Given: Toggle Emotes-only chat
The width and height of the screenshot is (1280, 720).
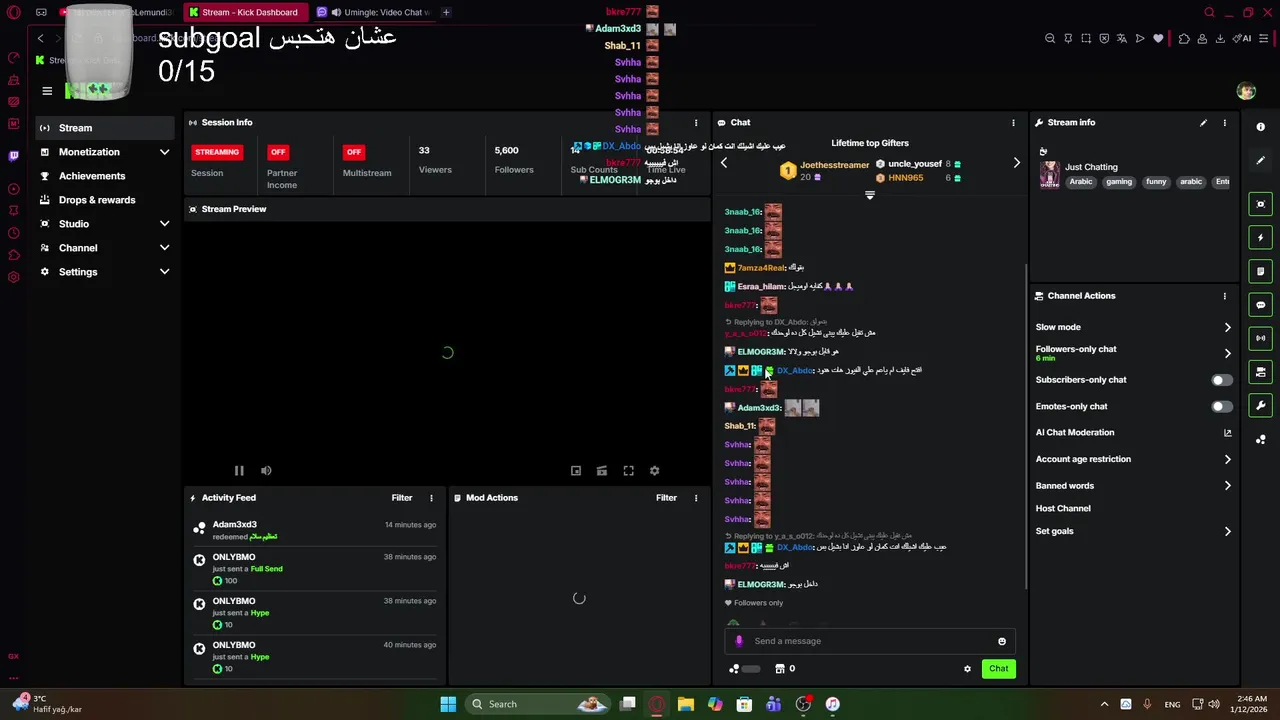Looking at the screenshot, I should 1222,407.
